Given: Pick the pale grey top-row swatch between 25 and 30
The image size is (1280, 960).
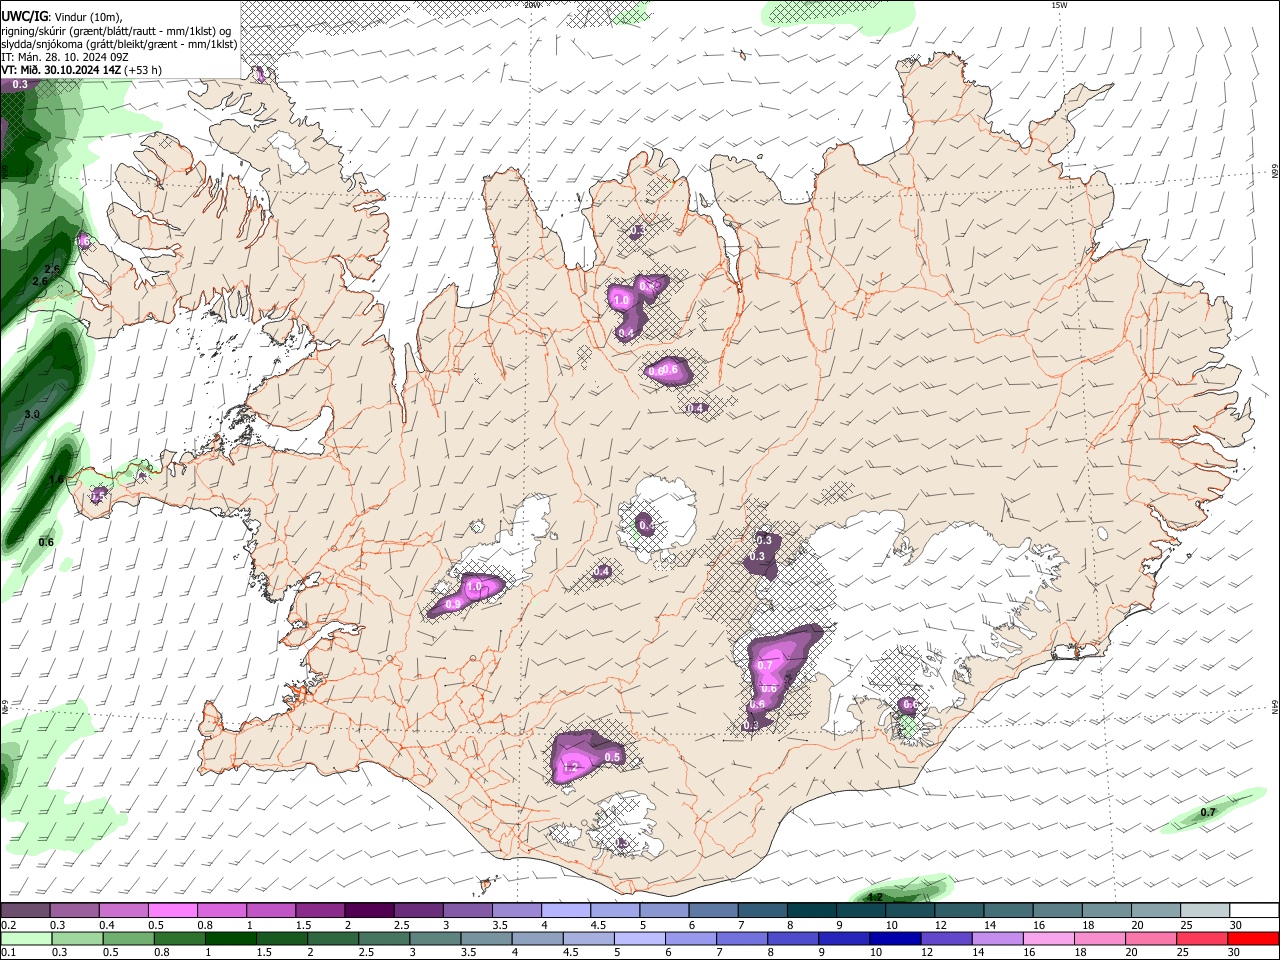Looking at the screenshot, I should [x=1205, y=910].
